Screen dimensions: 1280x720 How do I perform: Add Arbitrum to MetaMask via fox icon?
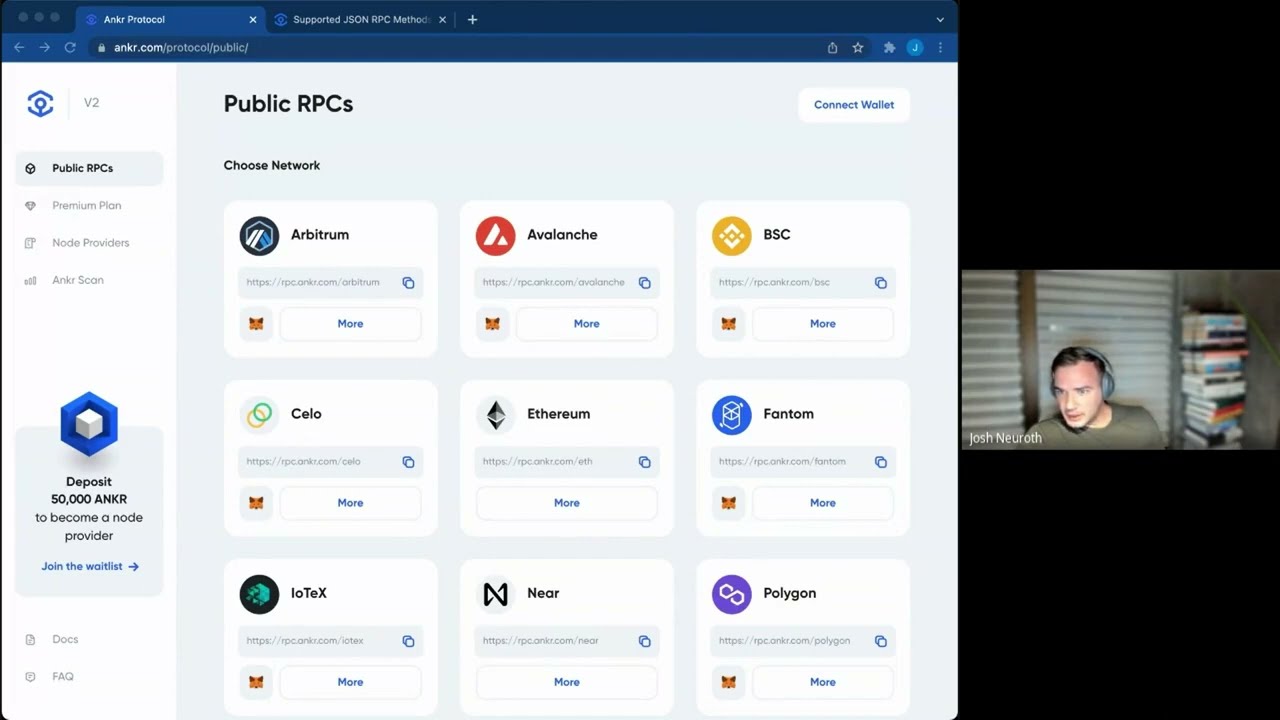pyautogui.click(x=256, y=324)
